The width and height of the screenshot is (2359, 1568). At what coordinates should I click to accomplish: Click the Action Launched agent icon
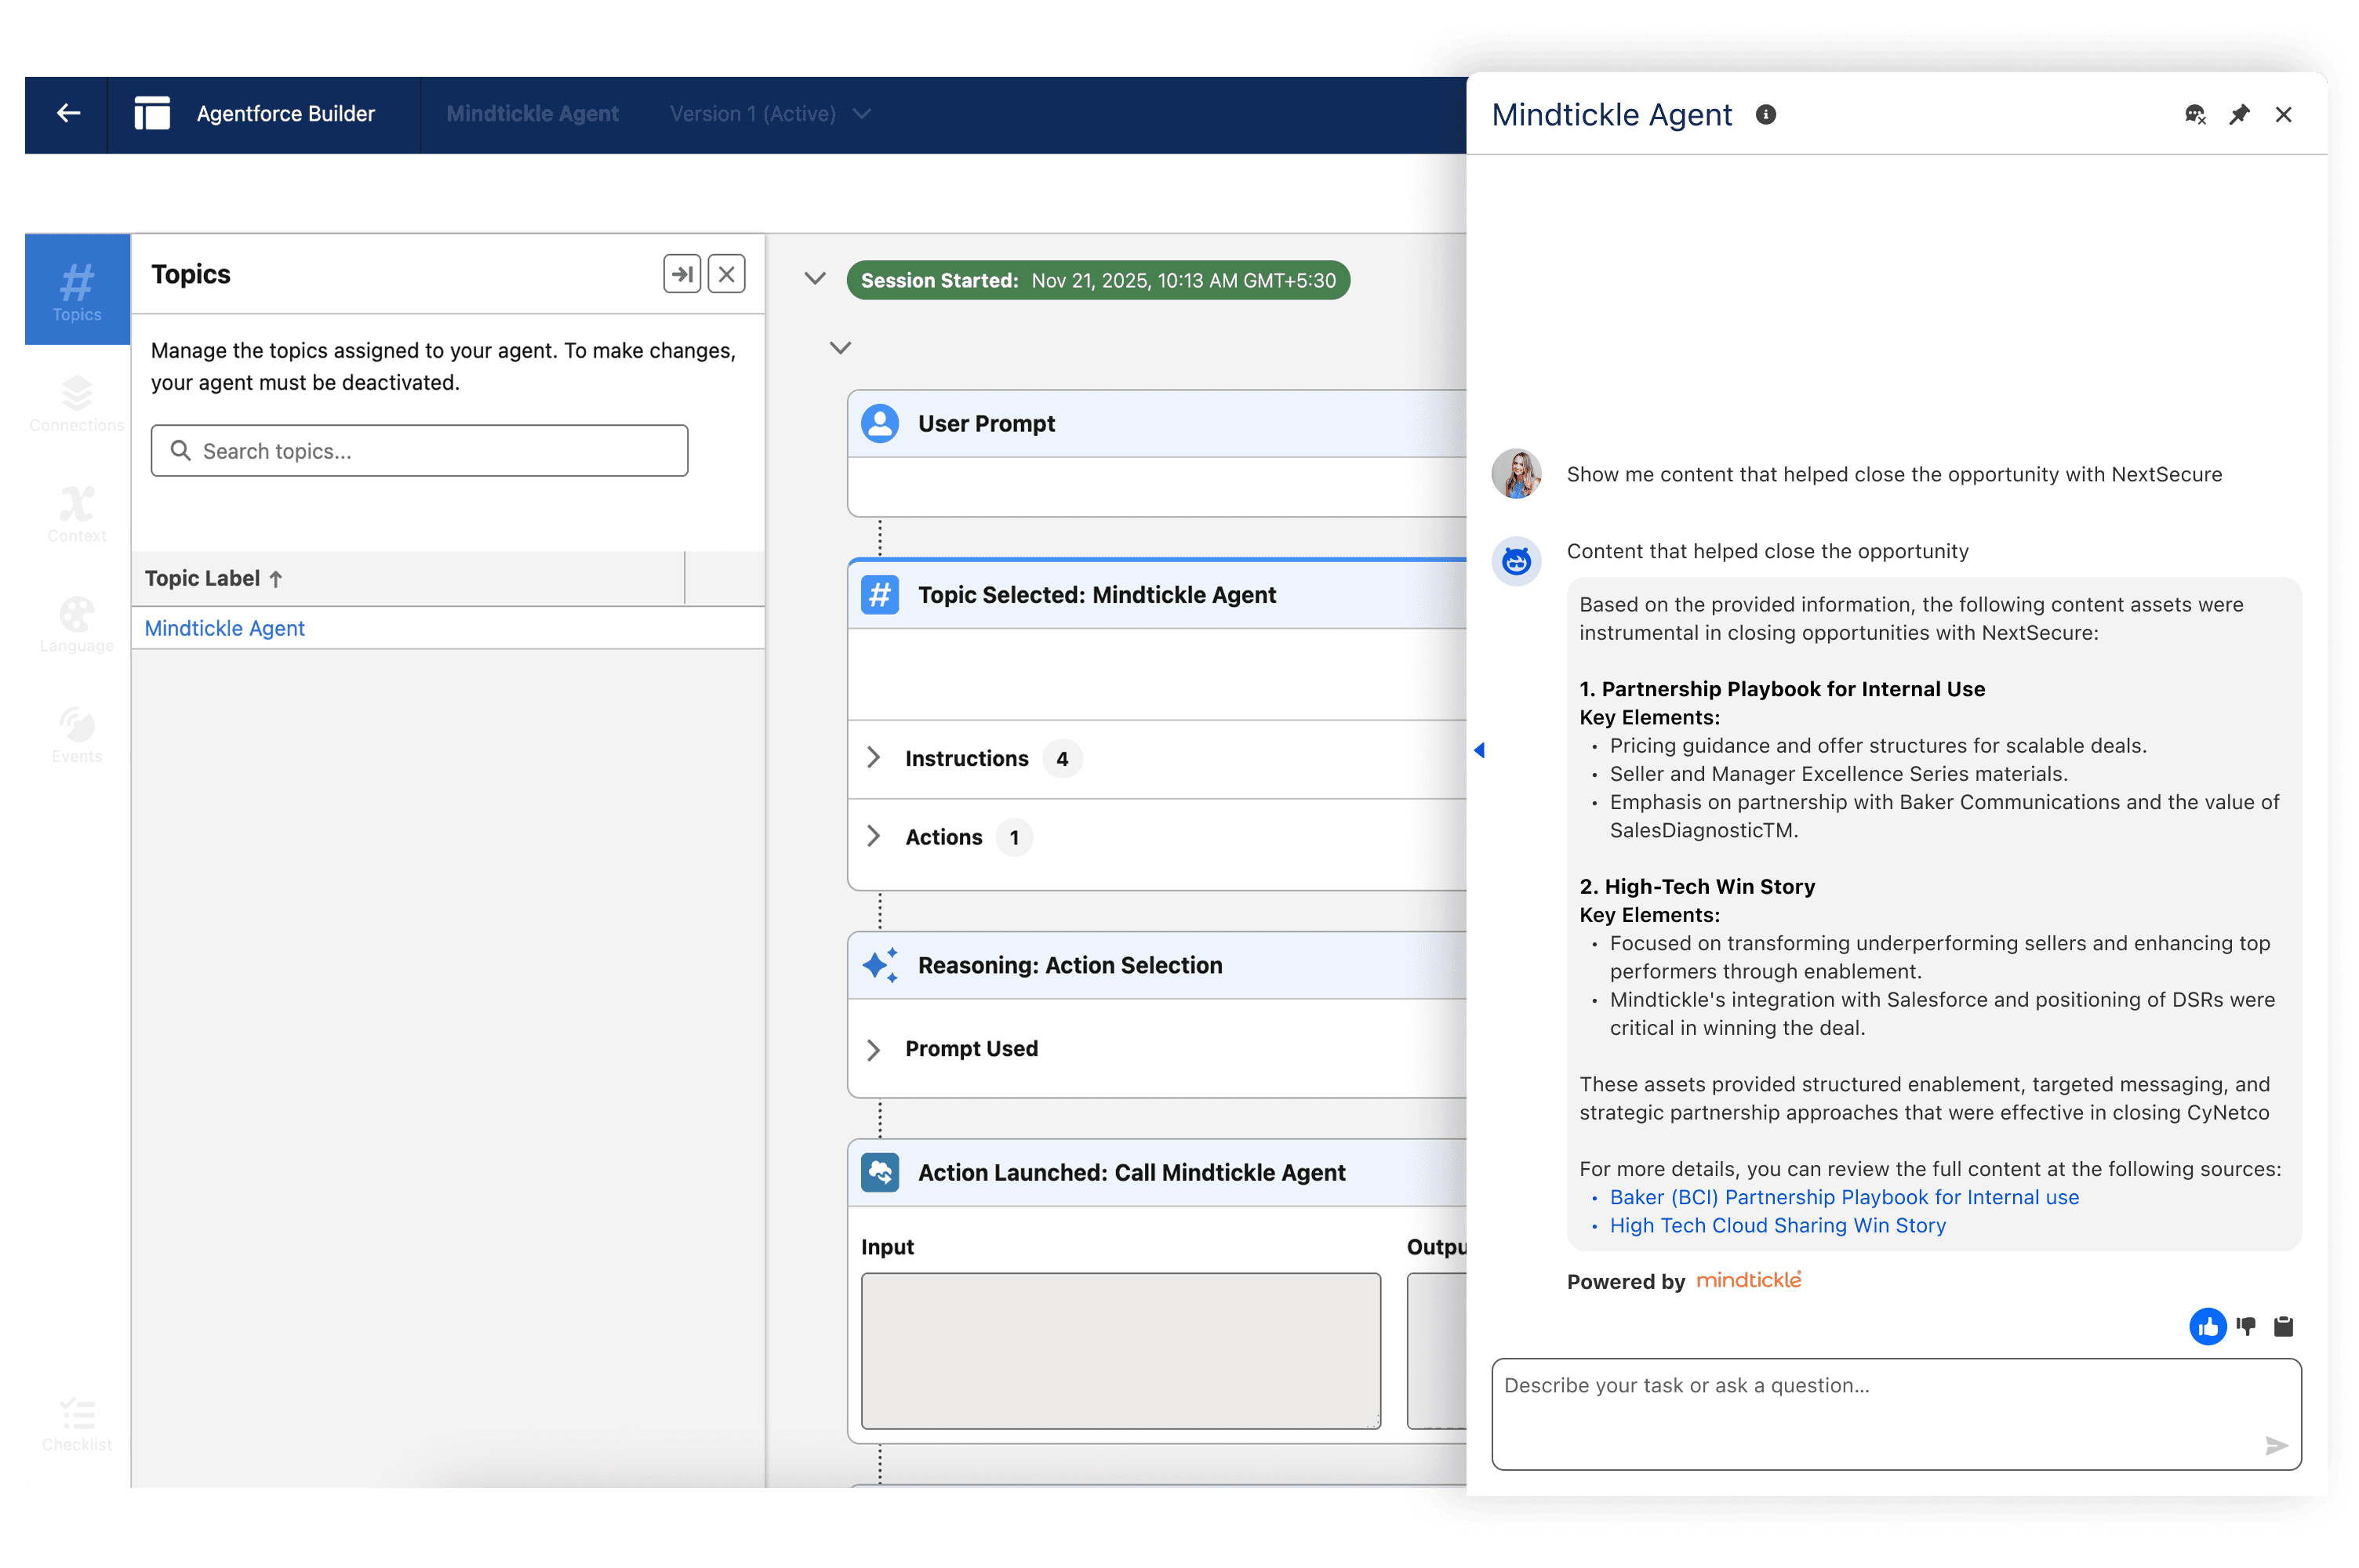coord(880,1171)
